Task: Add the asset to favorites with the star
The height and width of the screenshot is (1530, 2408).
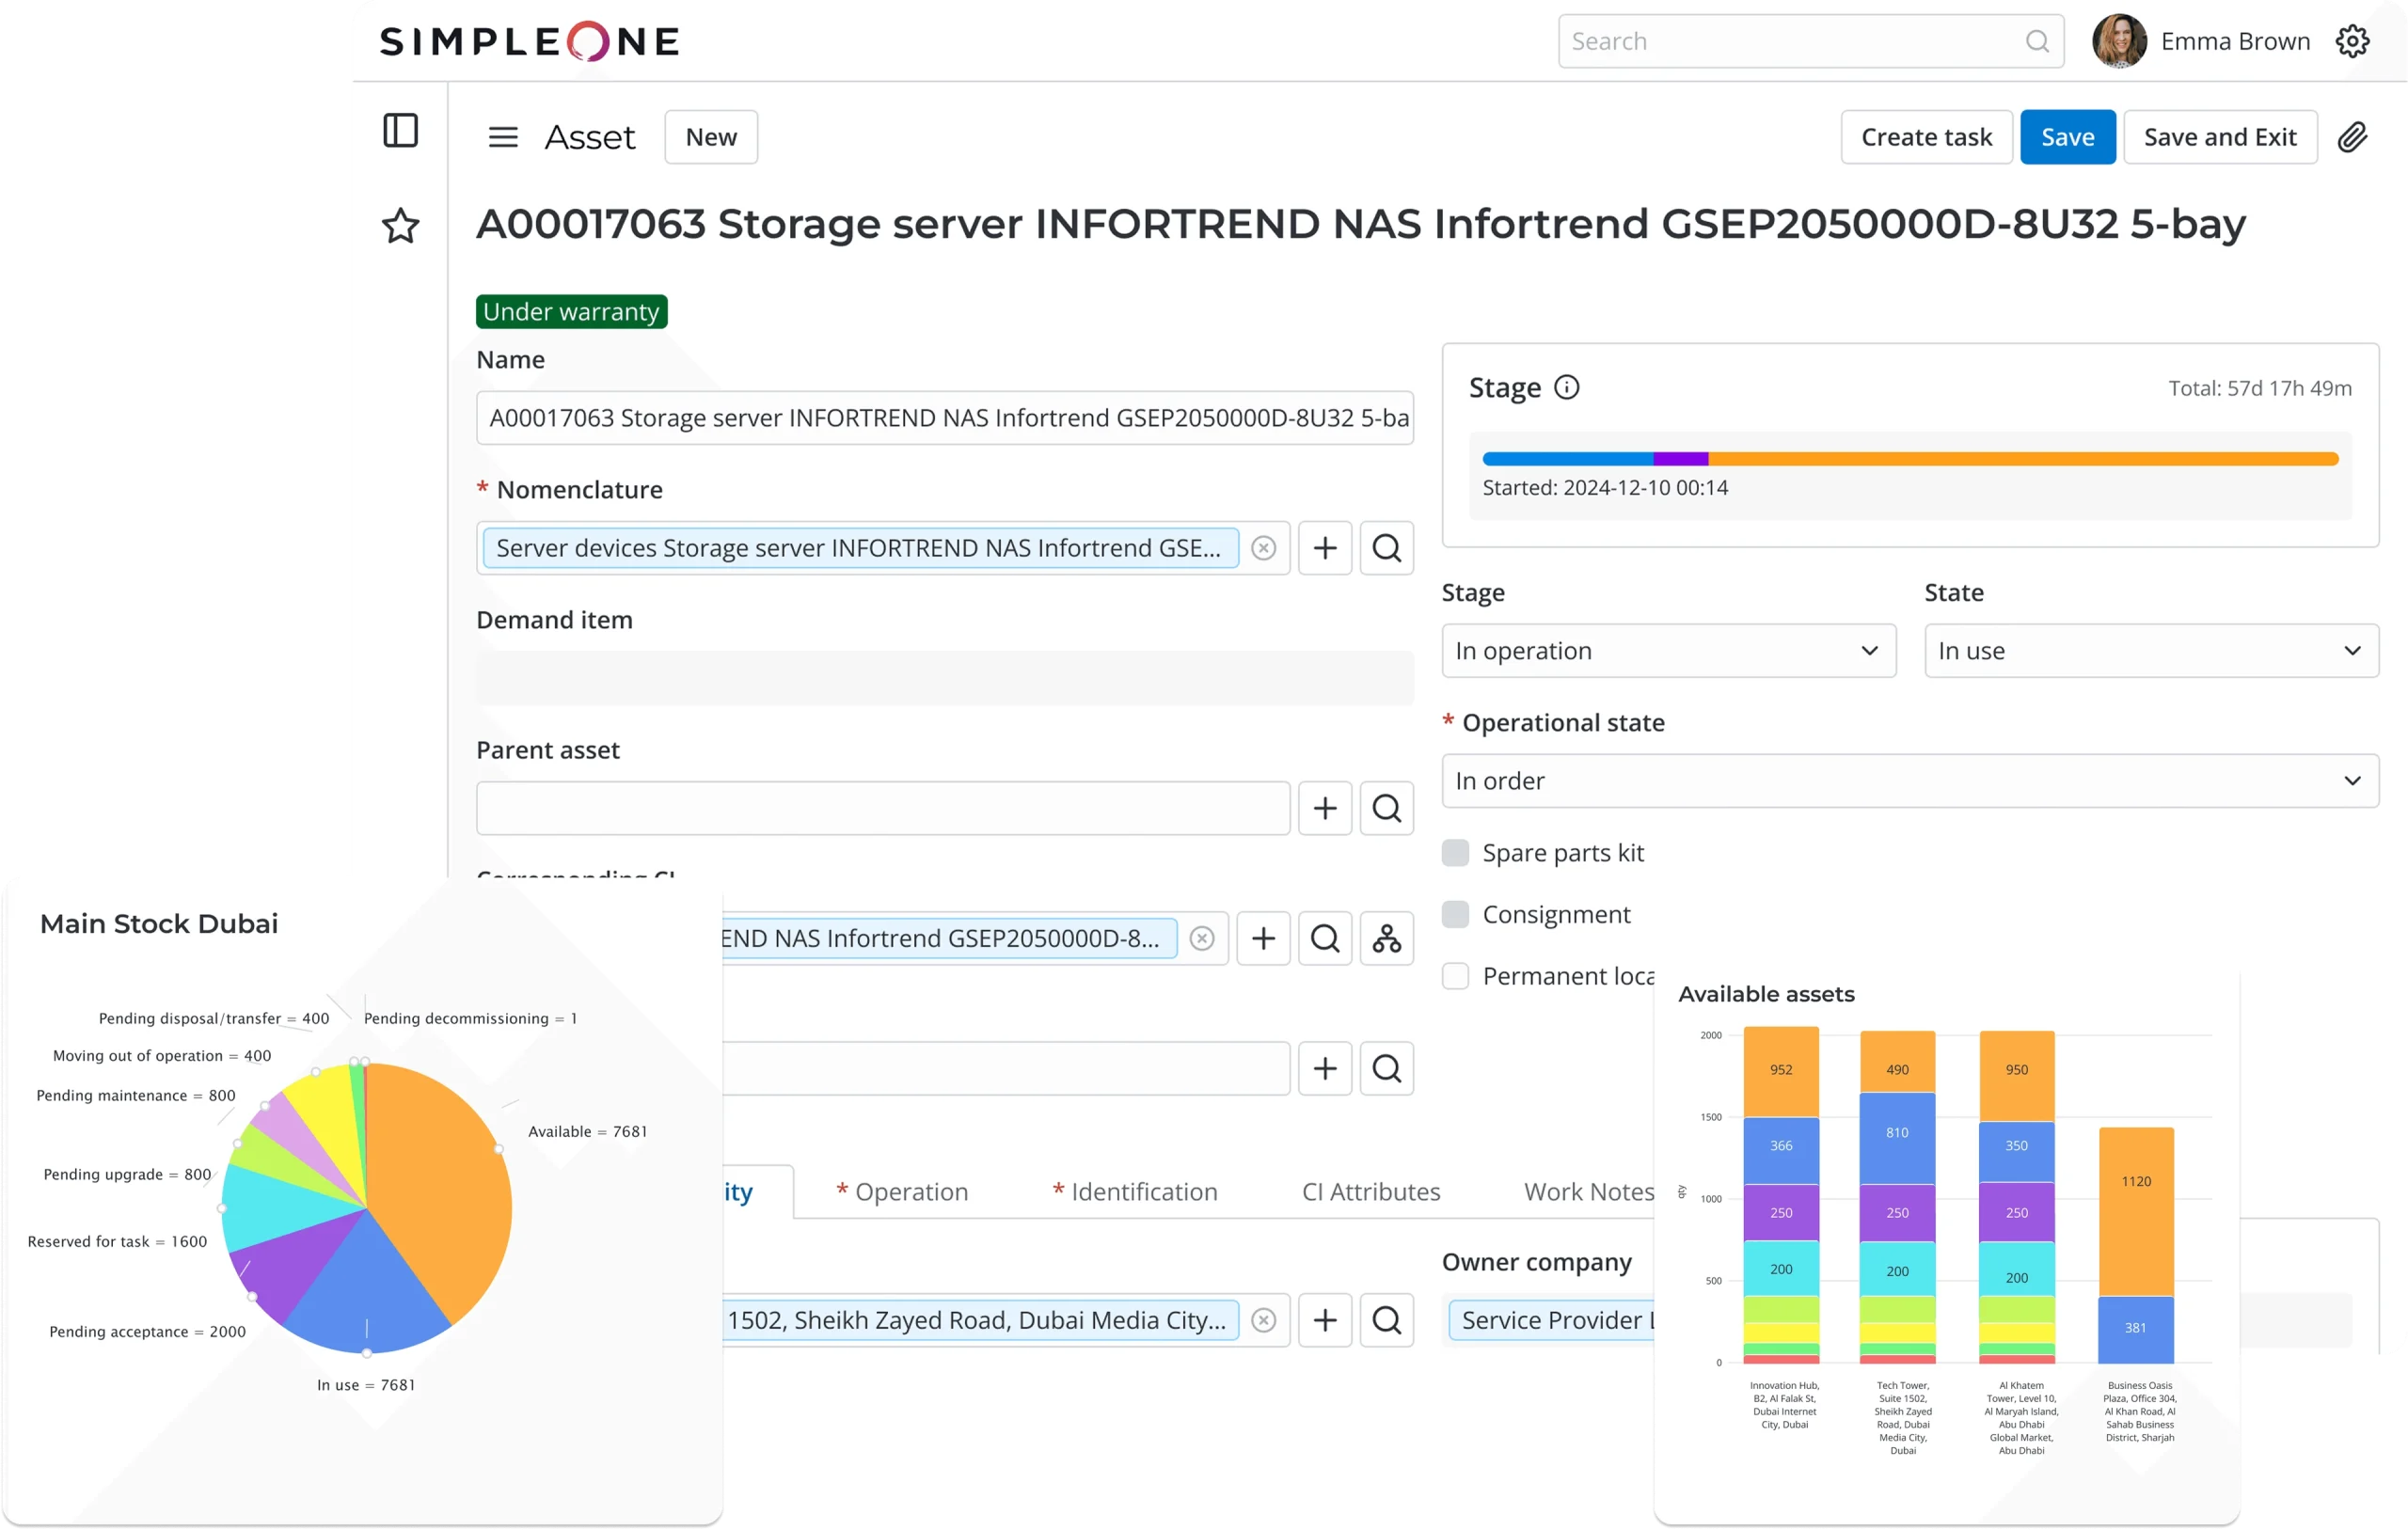Action: 400,226
